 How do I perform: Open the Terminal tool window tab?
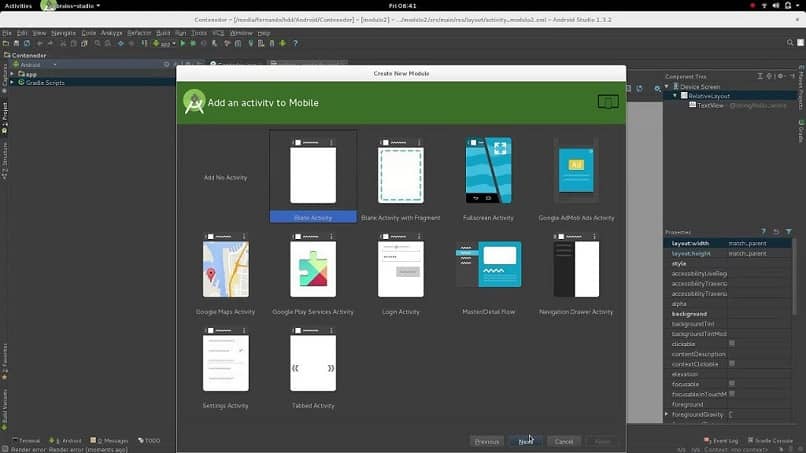pos(26,441)
